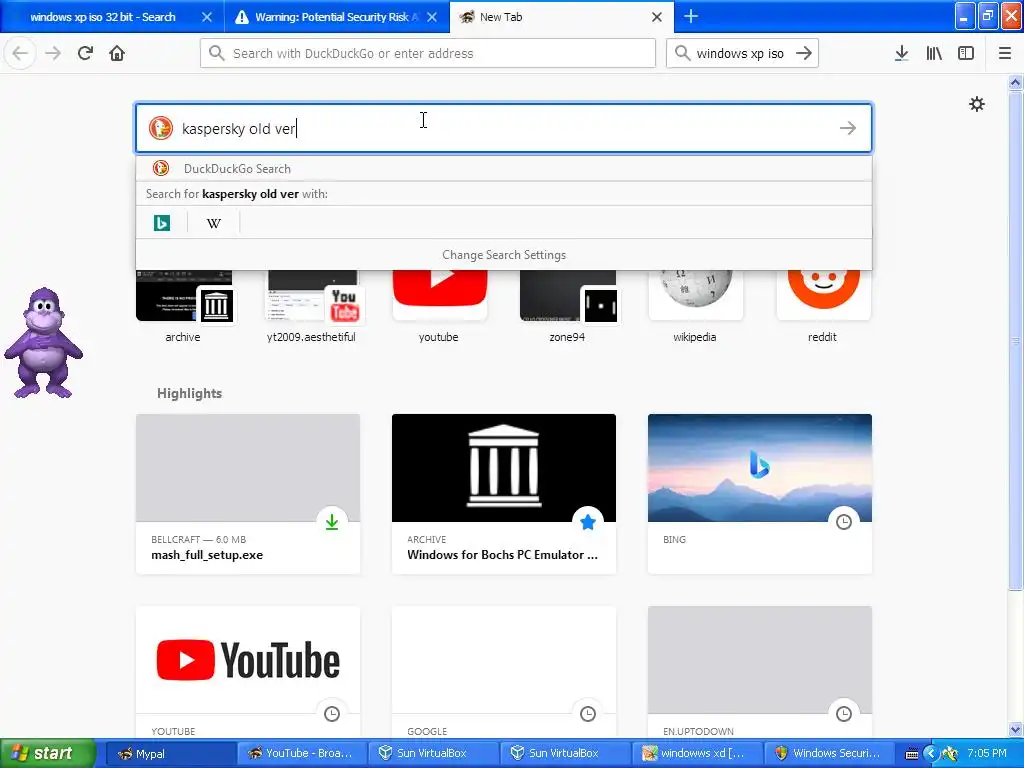Switch to Mypal taskbar item
This screenshot has height=768, width=1024.
coord(170,753)
